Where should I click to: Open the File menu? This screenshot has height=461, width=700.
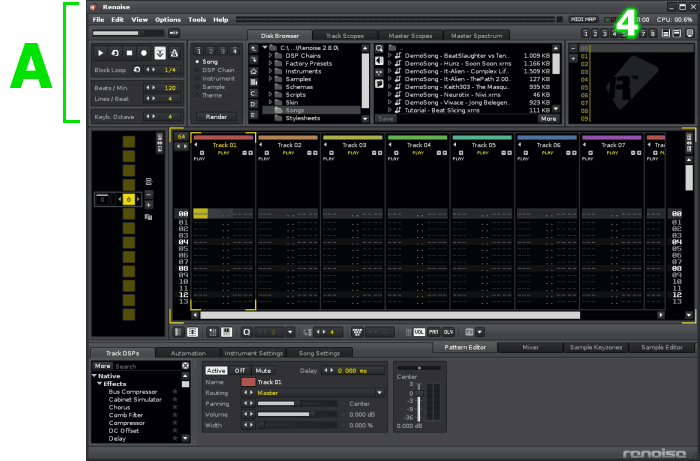pyautogui.click(x=98, y=20)
